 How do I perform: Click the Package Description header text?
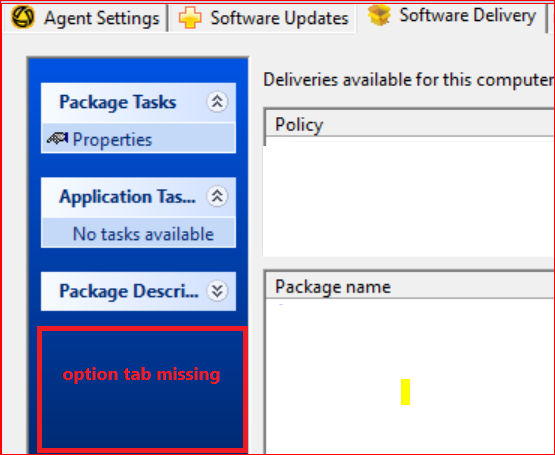(128, 291)
